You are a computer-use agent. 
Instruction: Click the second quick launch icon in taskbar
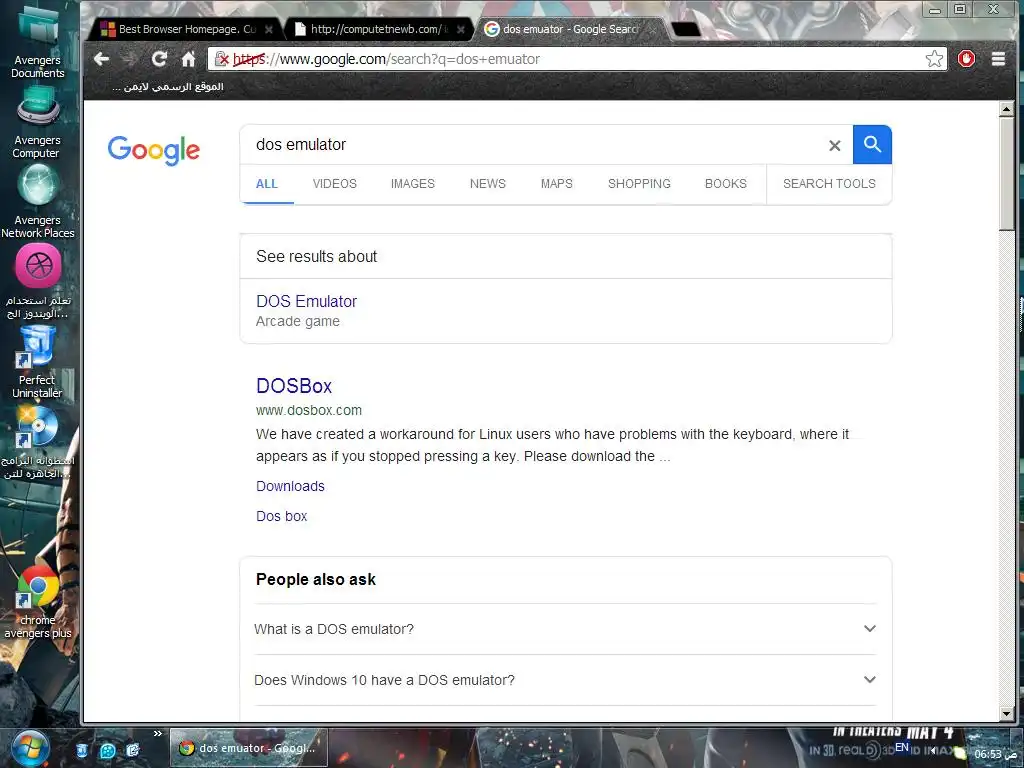click(x=107, y=751)
